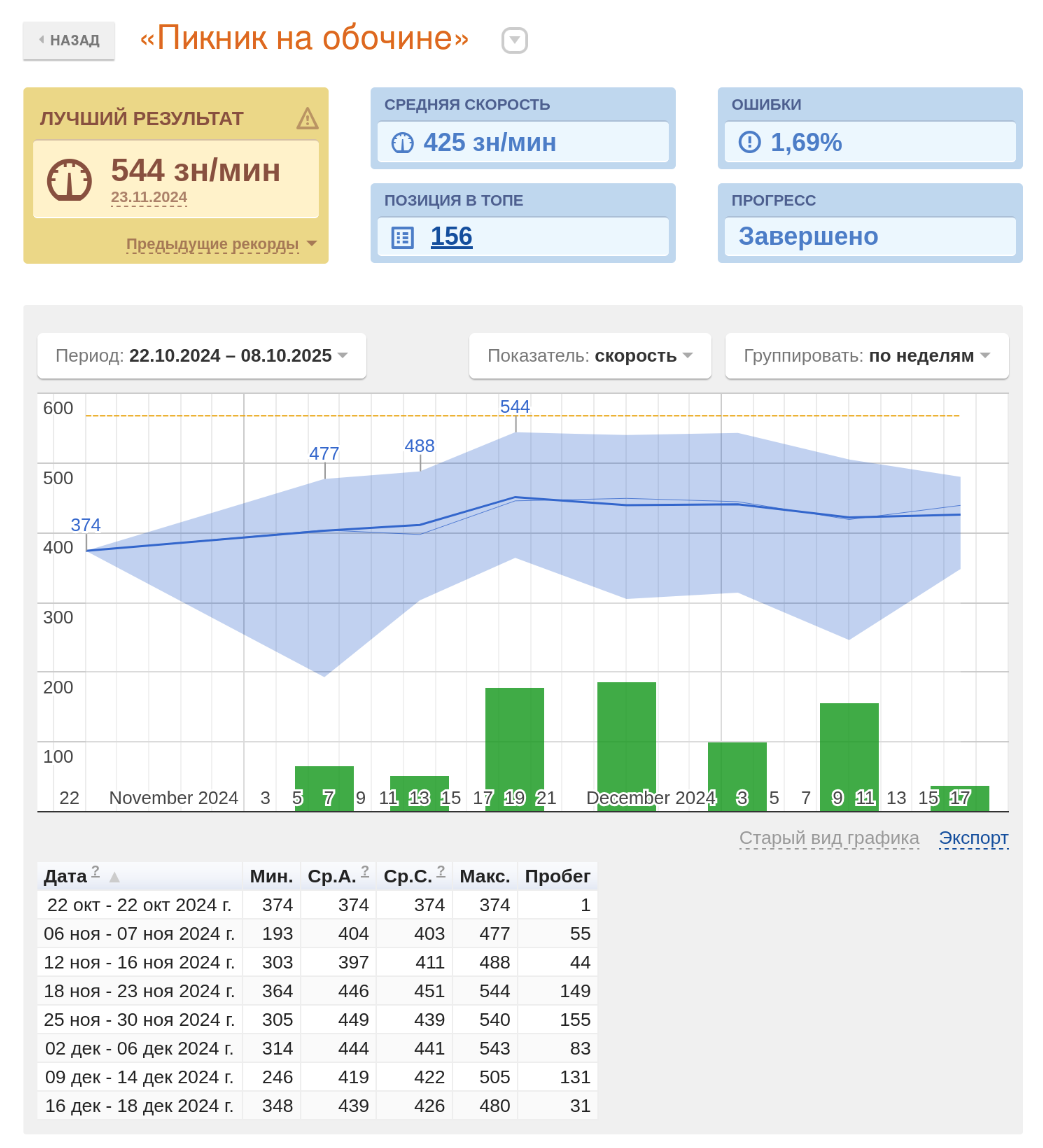Click the green bar at December 3

[737, 777]
